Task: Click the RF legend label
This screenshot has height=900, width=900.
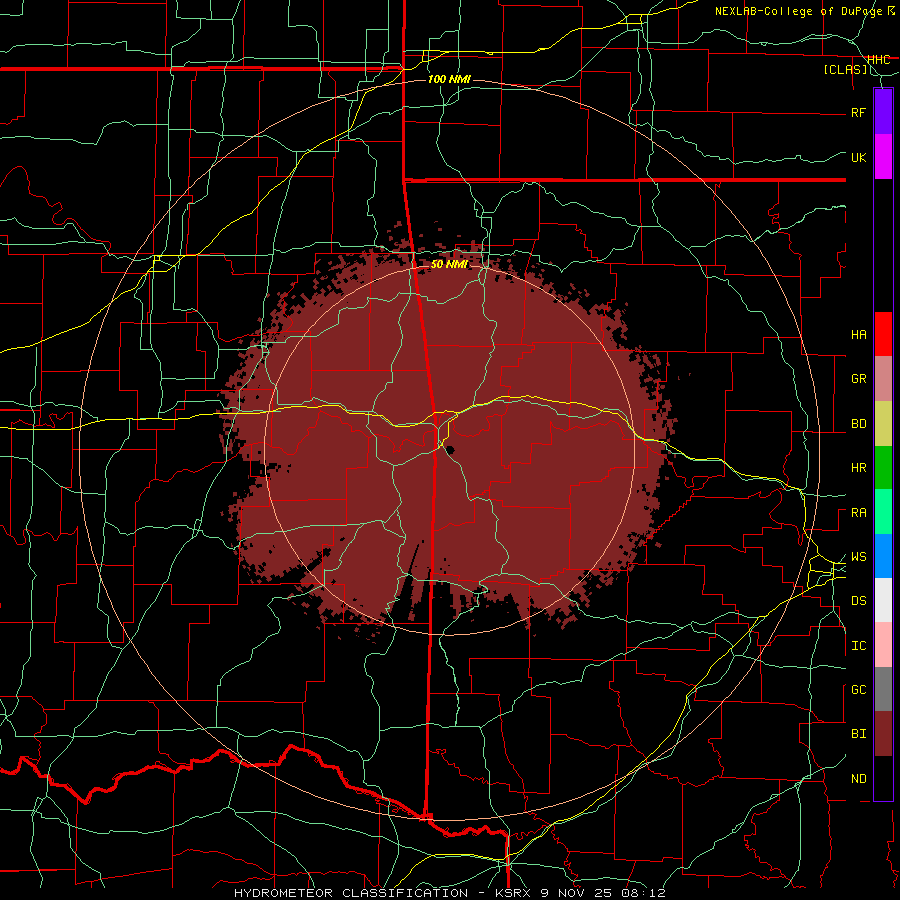Action: coord(858,112)
